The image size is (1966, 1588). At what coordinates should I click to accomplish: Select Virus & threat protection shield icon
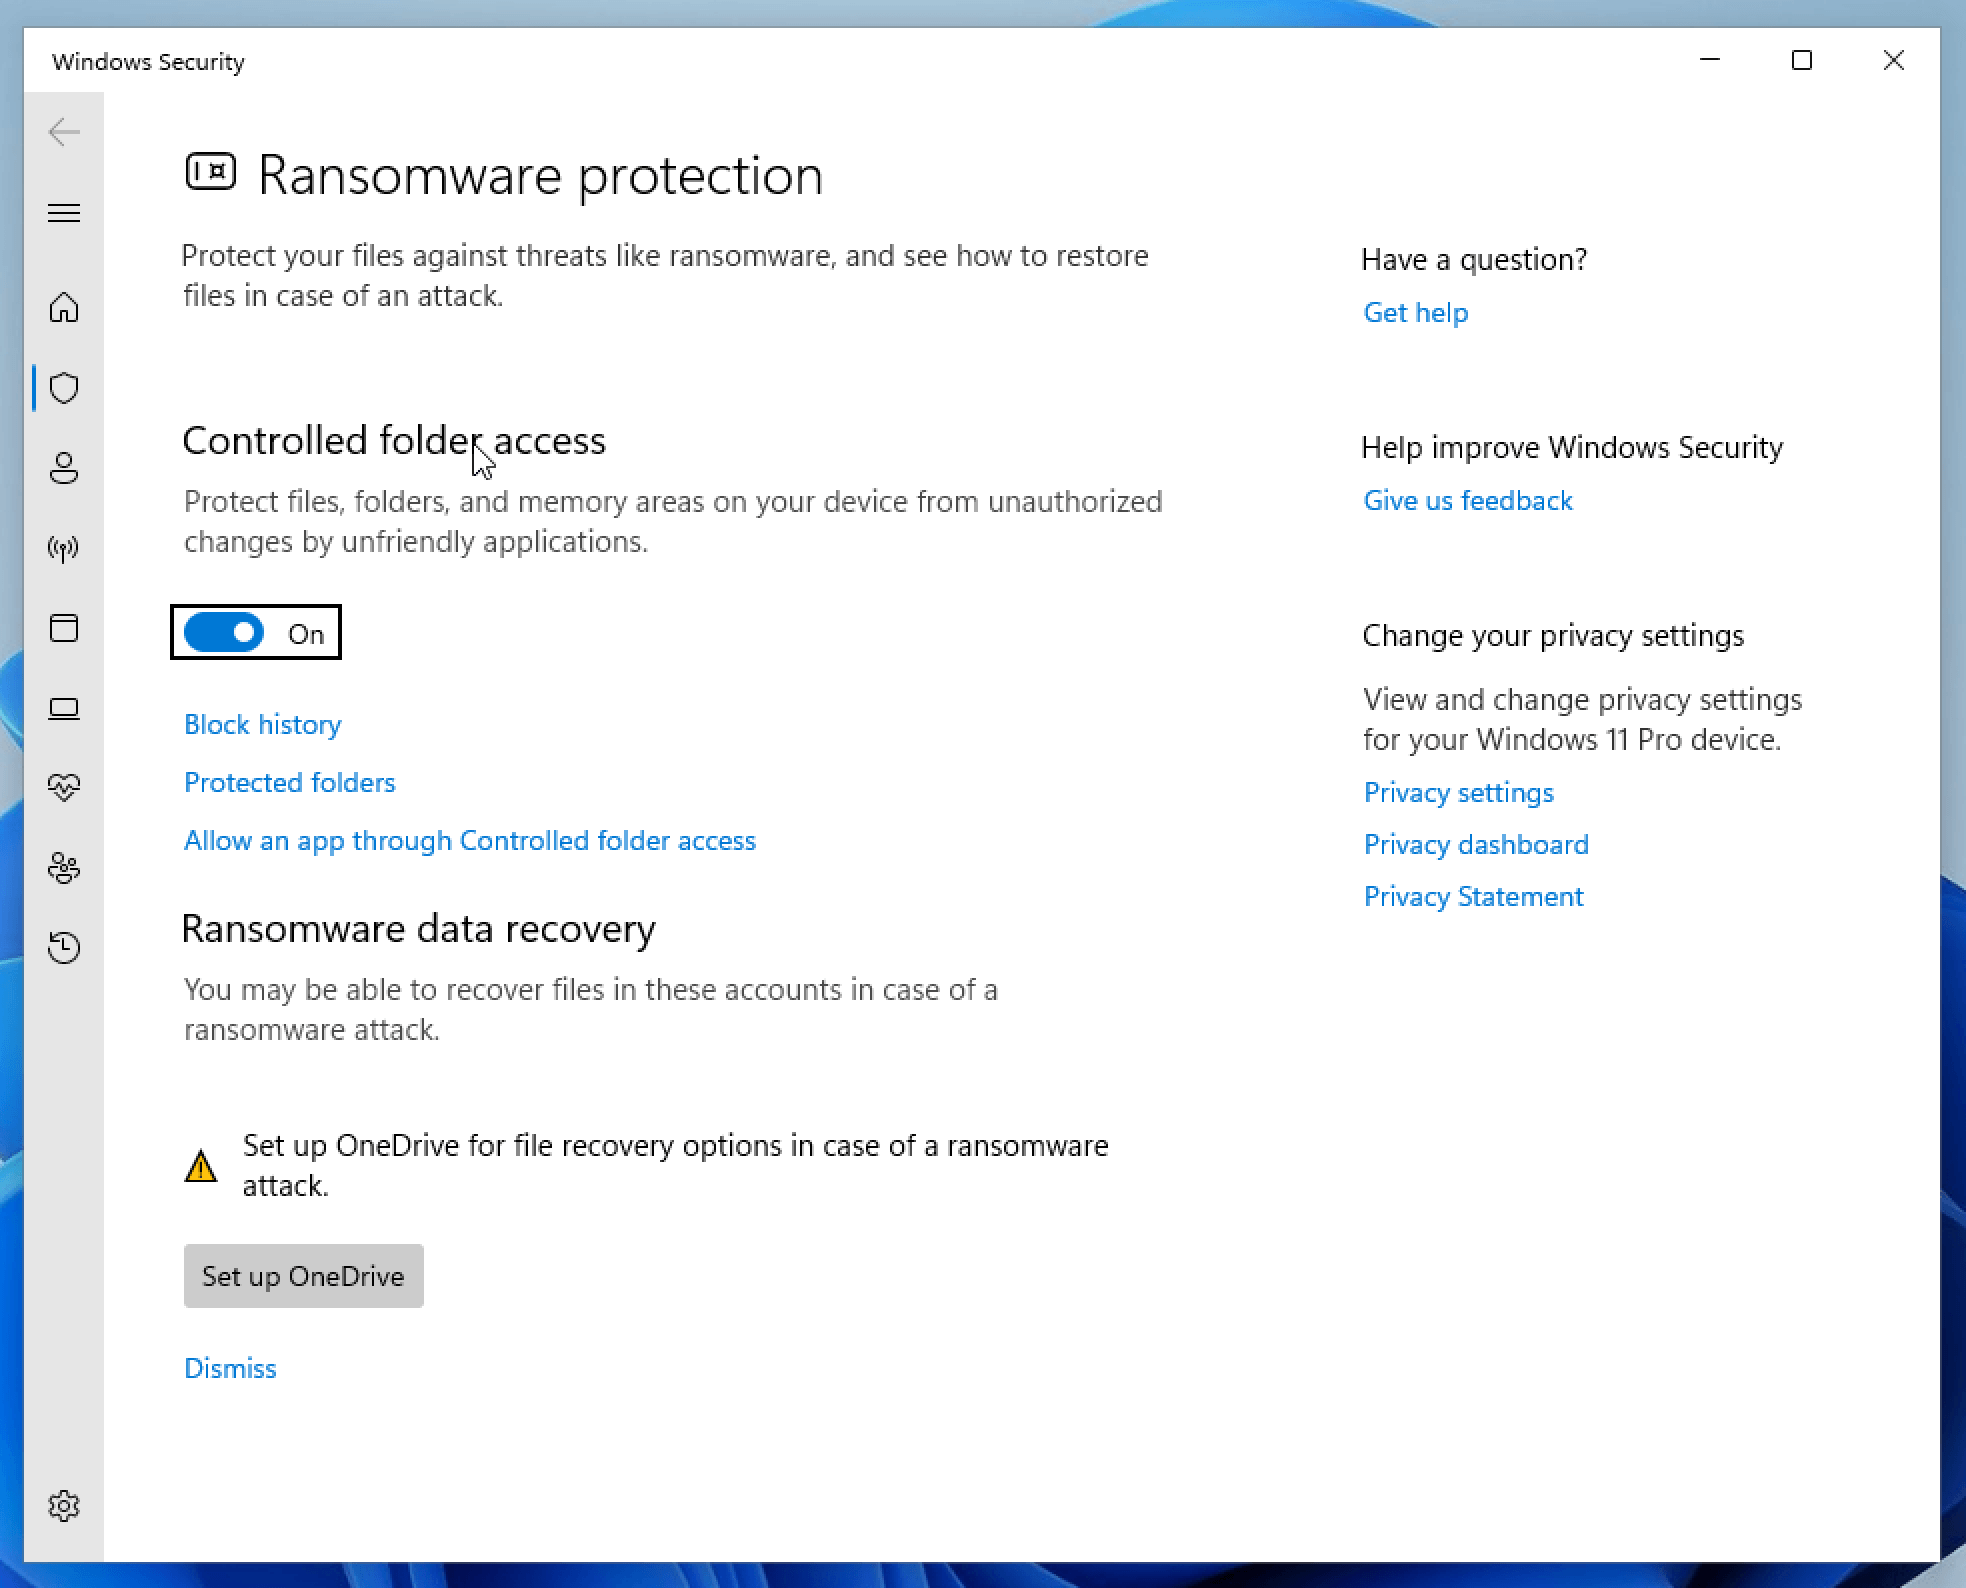[x=64, y=388]
